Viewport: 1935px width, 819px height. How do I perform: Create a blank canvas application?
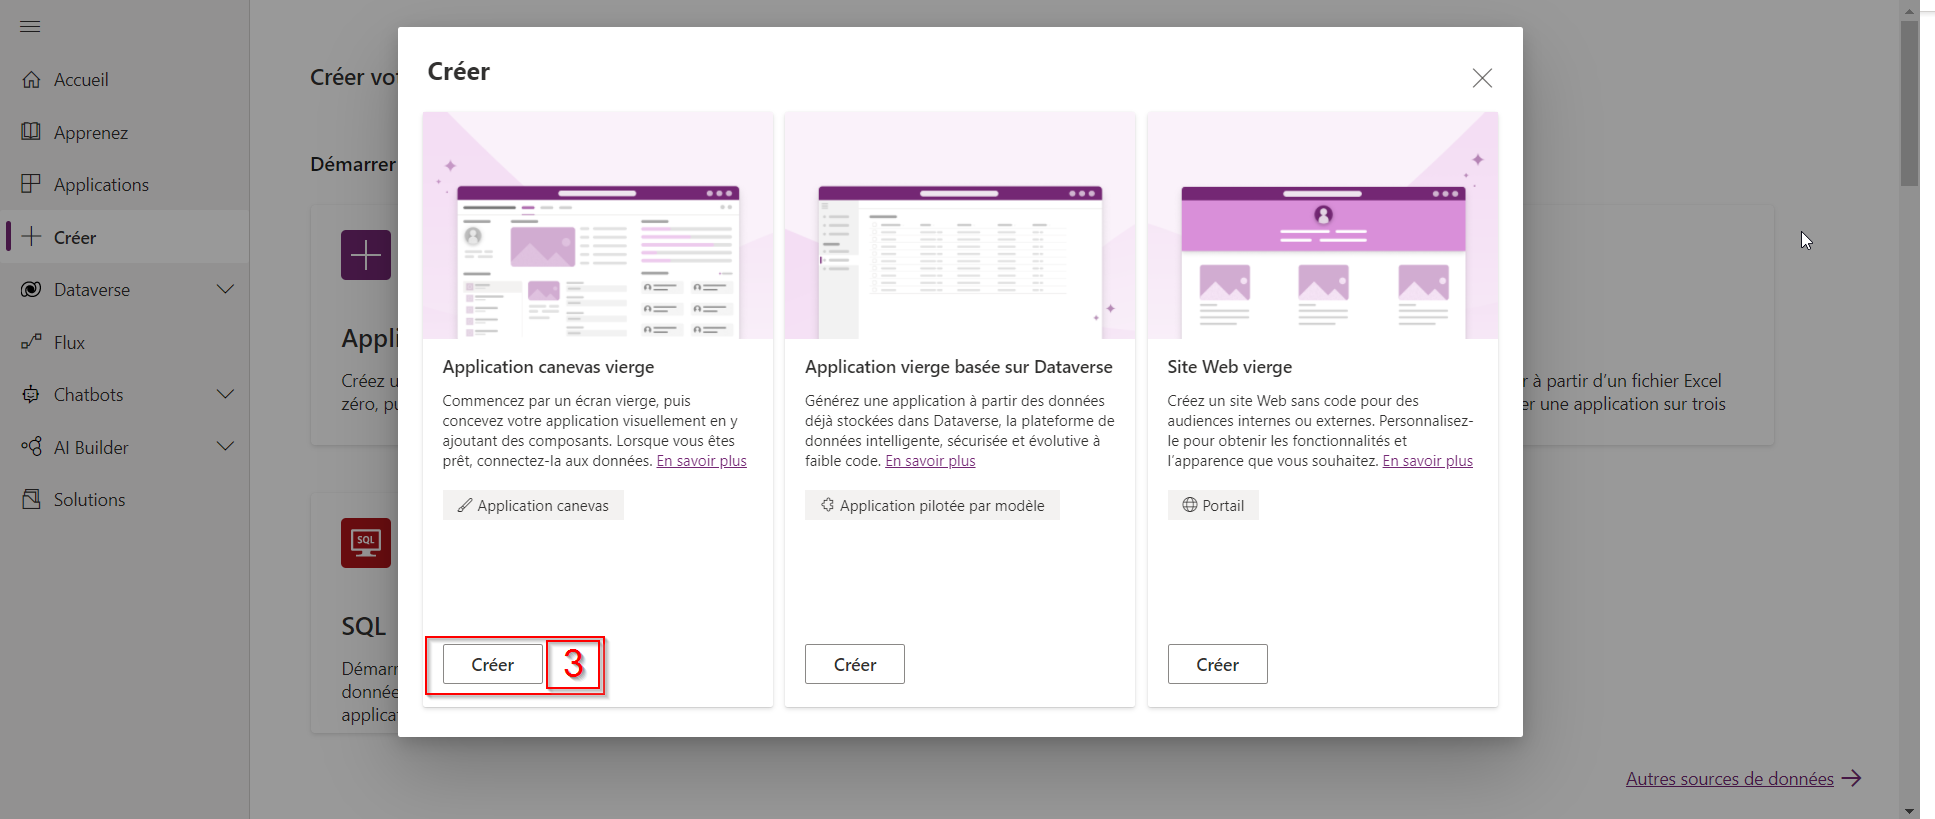point(492,664)
